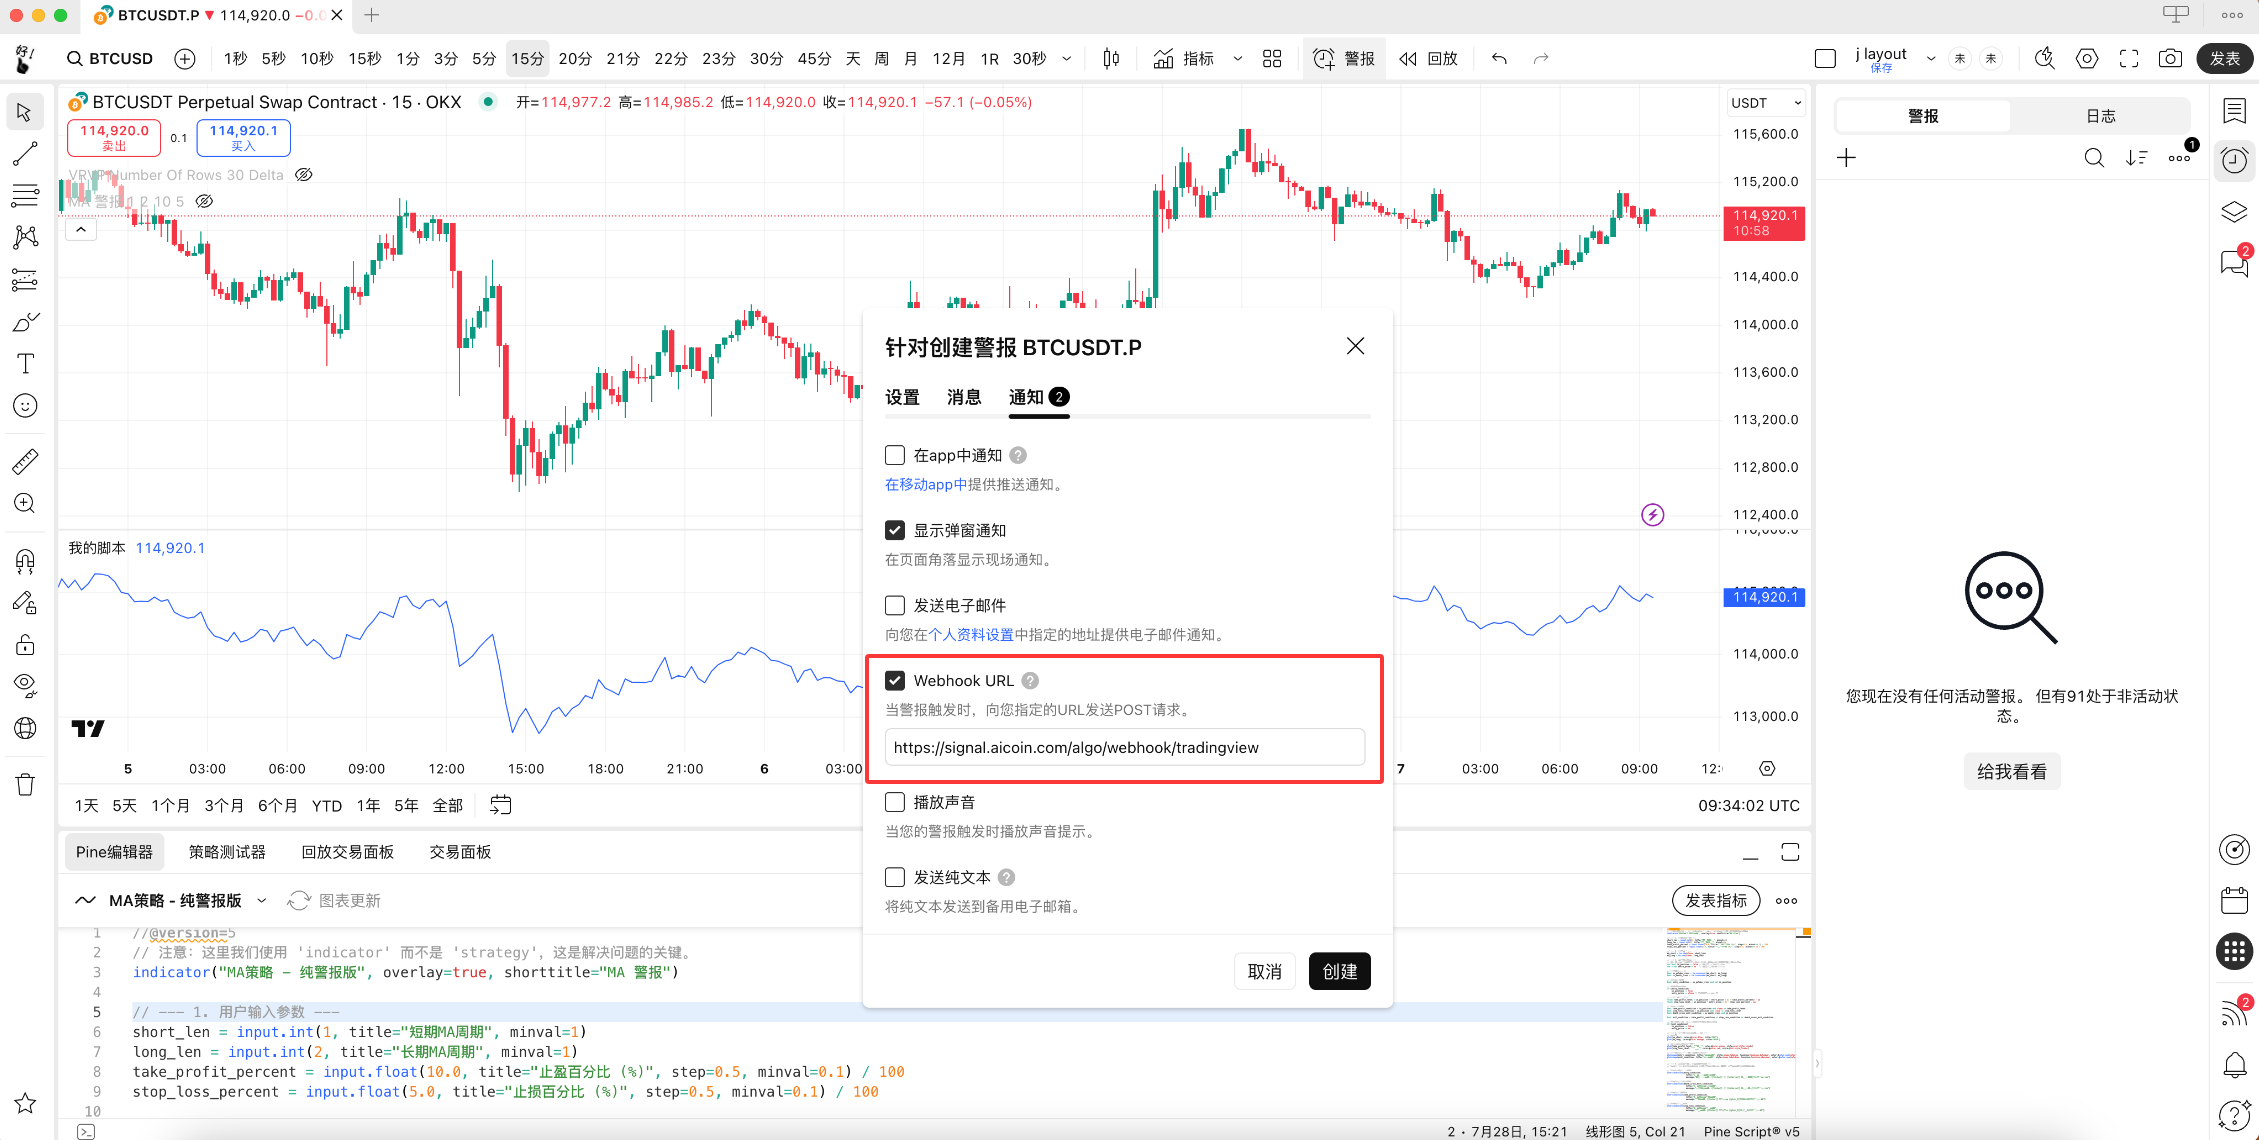
Task: Open the layout templates grid icon
Action: pos(1272,59)
